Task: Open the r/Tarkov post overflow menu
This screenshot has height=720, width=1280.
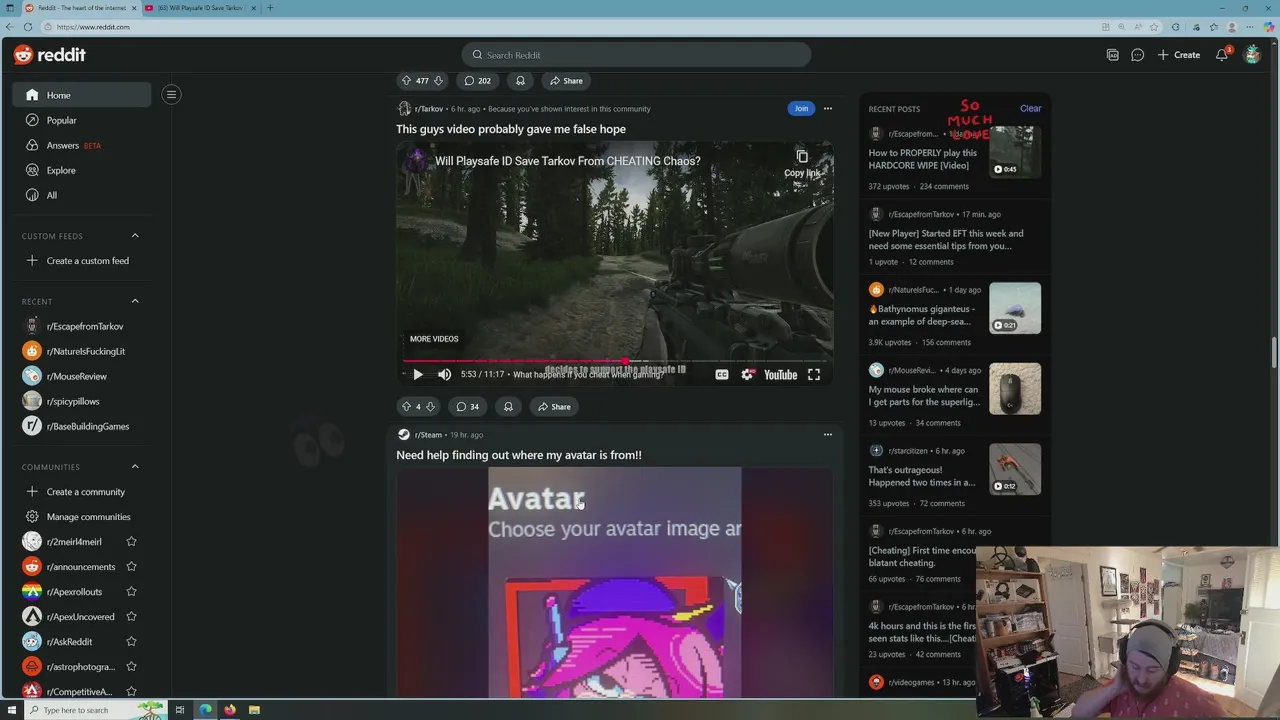Action: click(x=827, y=109)
